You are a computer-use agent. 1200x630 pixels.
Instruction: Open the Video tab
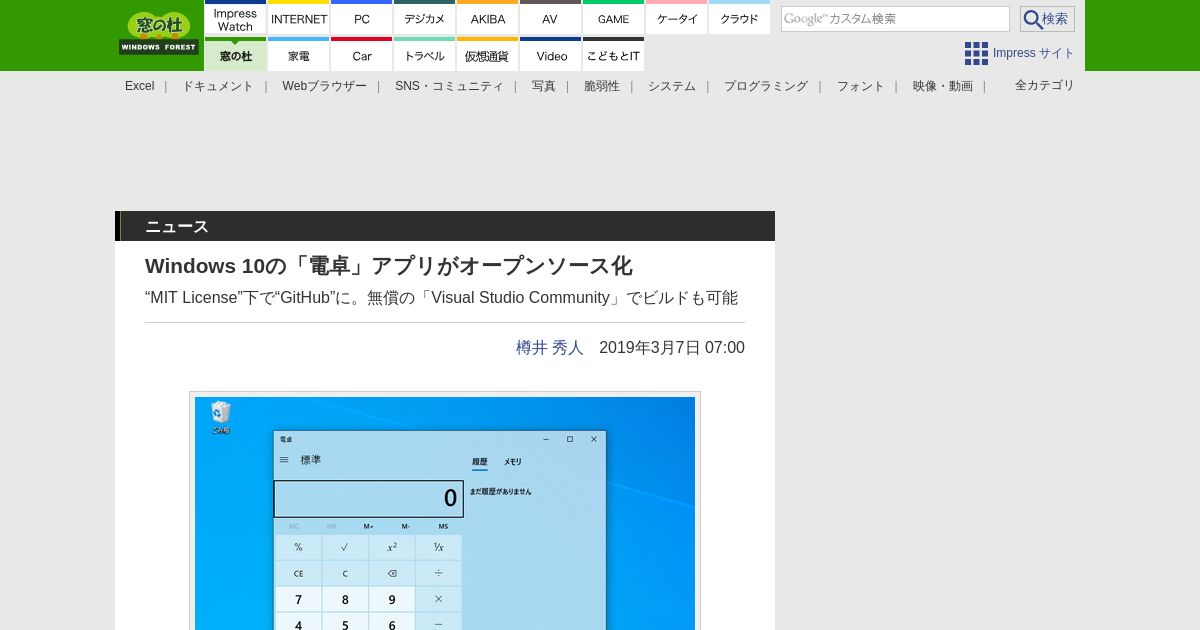pyautogui.click(x=551, y=55)
